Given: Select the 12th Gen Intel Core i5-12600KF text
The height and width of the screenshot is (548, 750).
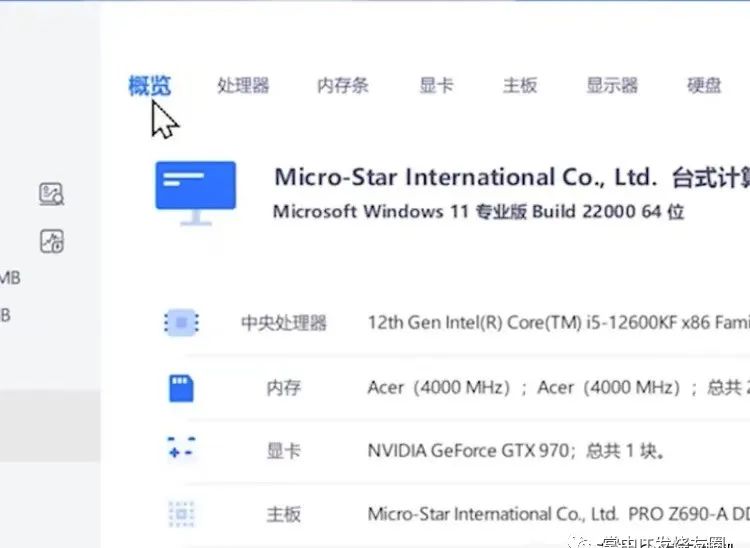Looking at the screenshot, I should tap(559, 323).
